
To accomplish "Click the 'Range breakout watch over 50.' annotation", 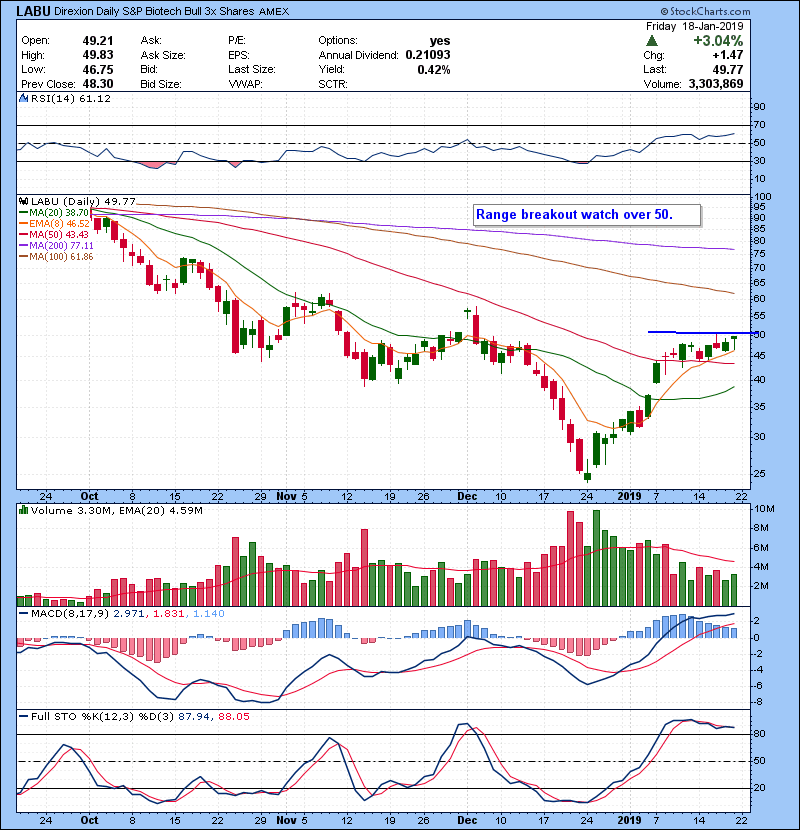I will pos(587,215).
